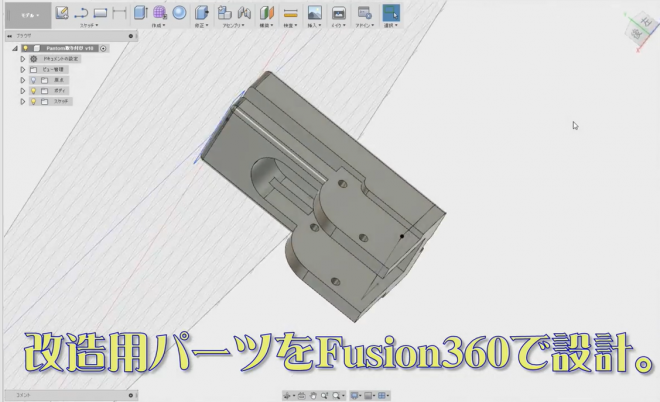Open the 選択 toolbar menu
Screen dimensions: 660x402
390,26
